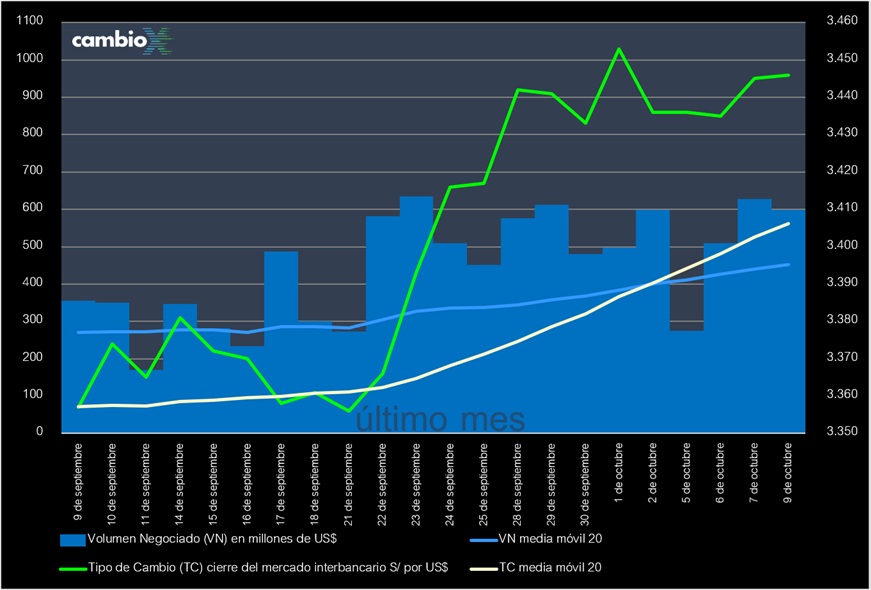The width and height of the screenshot is (871, 590).
Task: Click the right axis value 3.350
Action: [x=843, y=432]
